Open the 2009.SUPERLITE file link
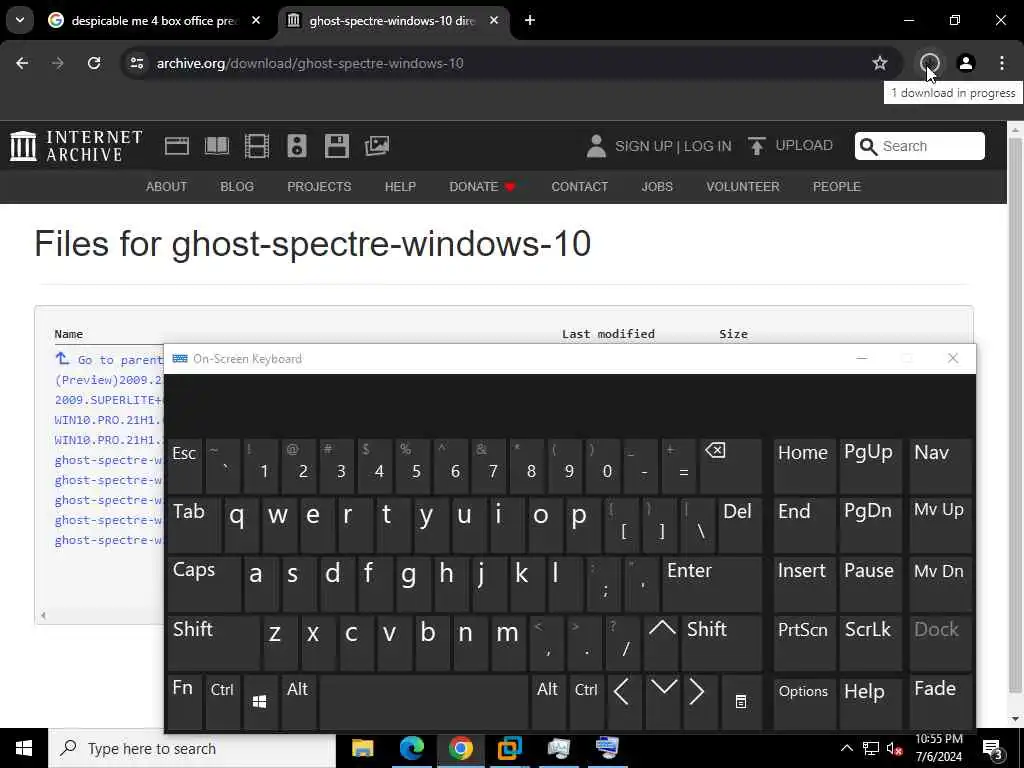 [108, 400]
